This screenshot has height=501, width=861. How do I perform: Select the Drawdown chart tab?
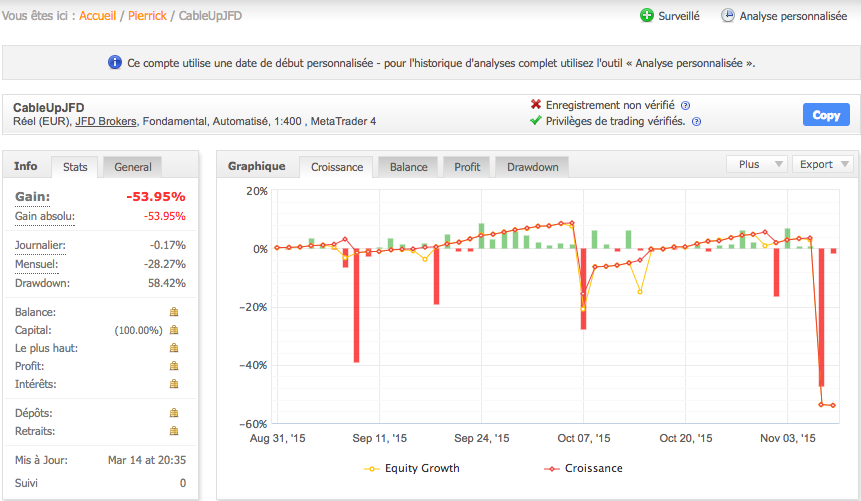tap(532, 167)
